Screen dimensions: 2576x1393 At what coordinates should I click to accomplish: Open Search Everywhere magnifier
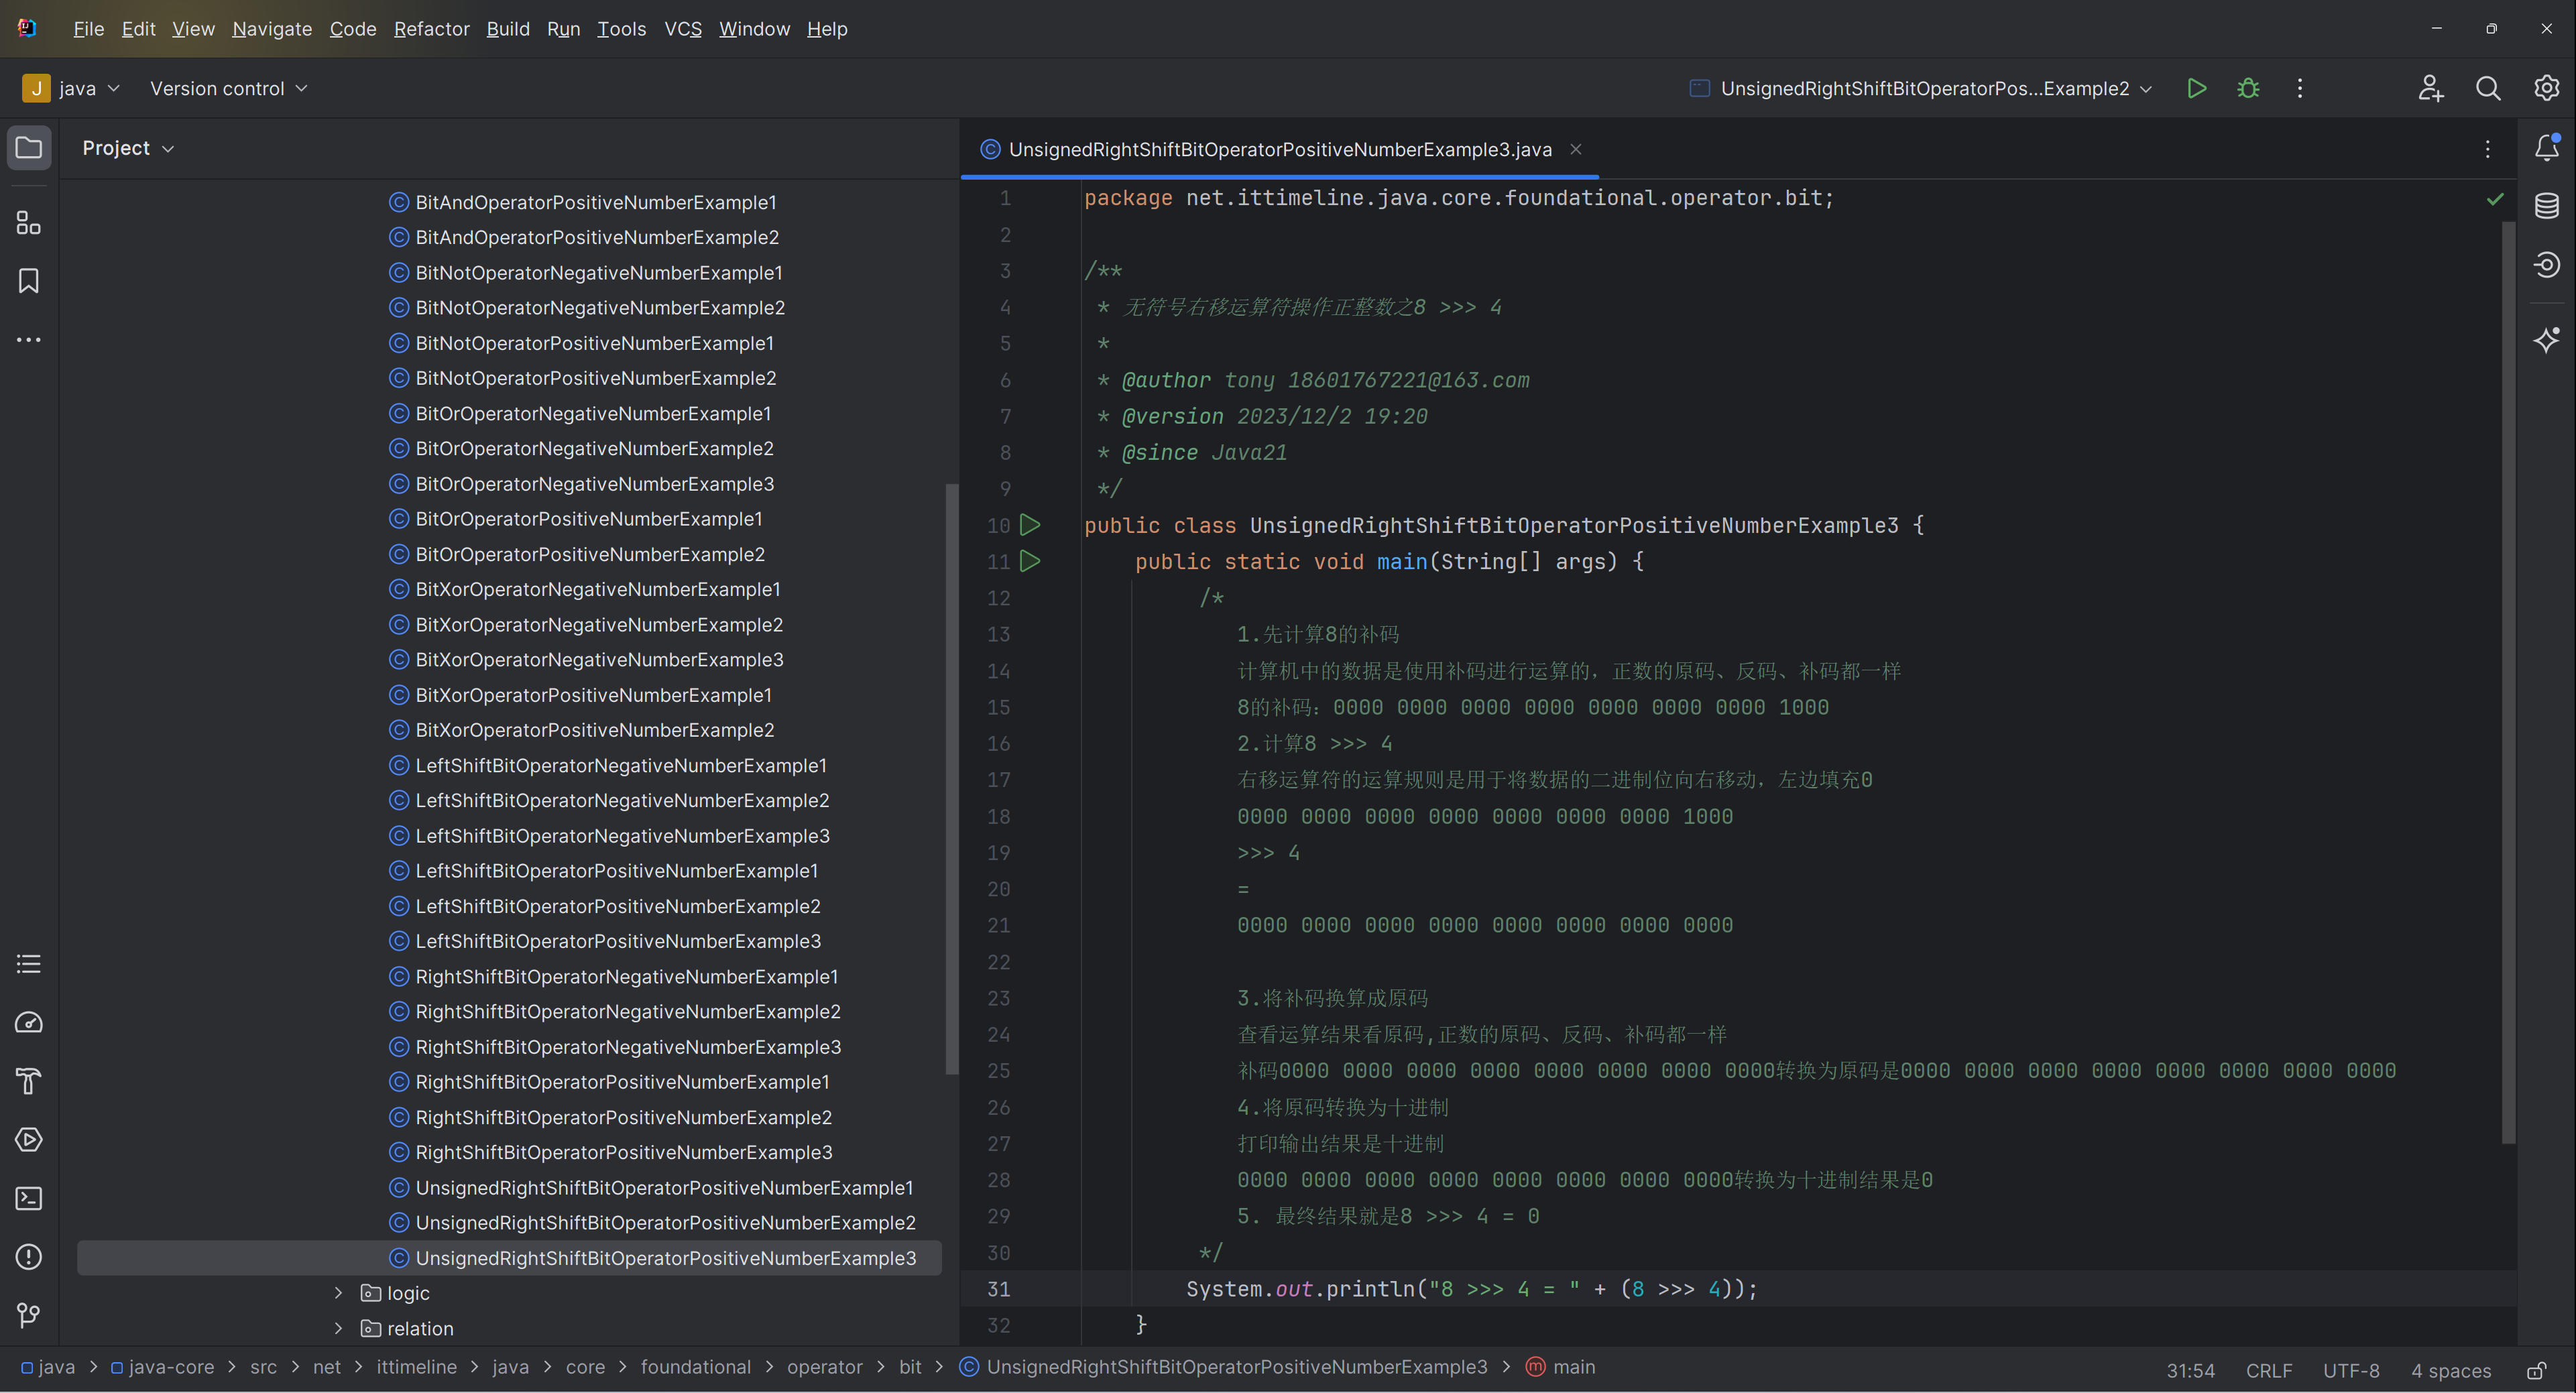pyautogui.click(x=2488, y=88)
